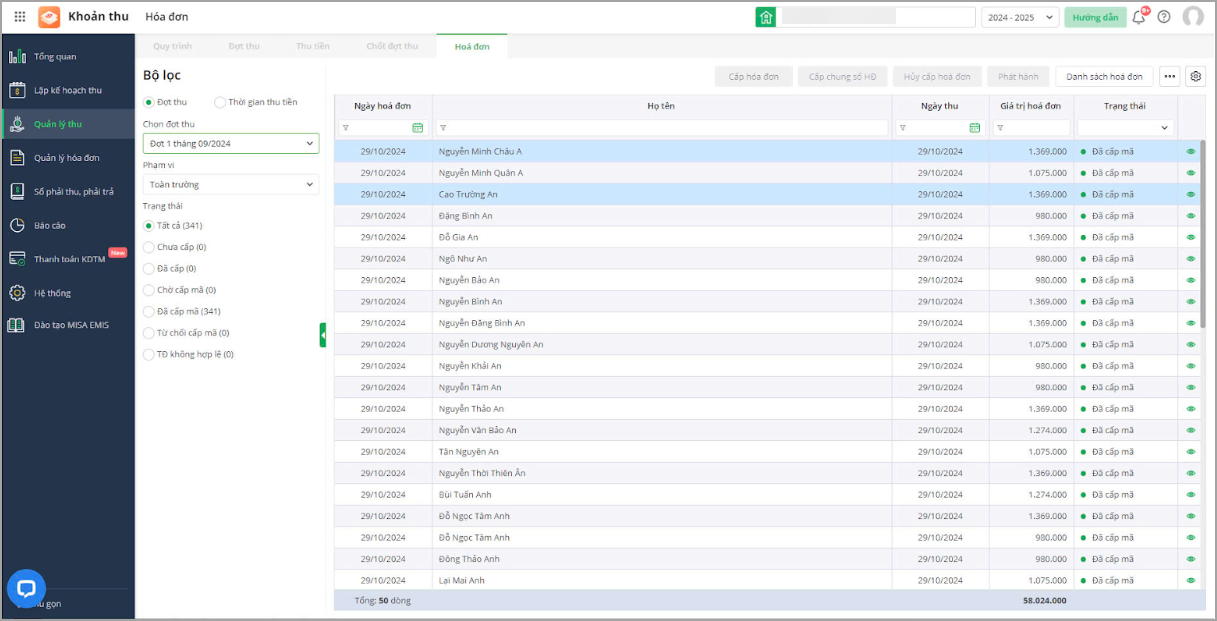The image size is (1217, 621).
Task: Open the live chat bubble icon
Action: [26, 589]
